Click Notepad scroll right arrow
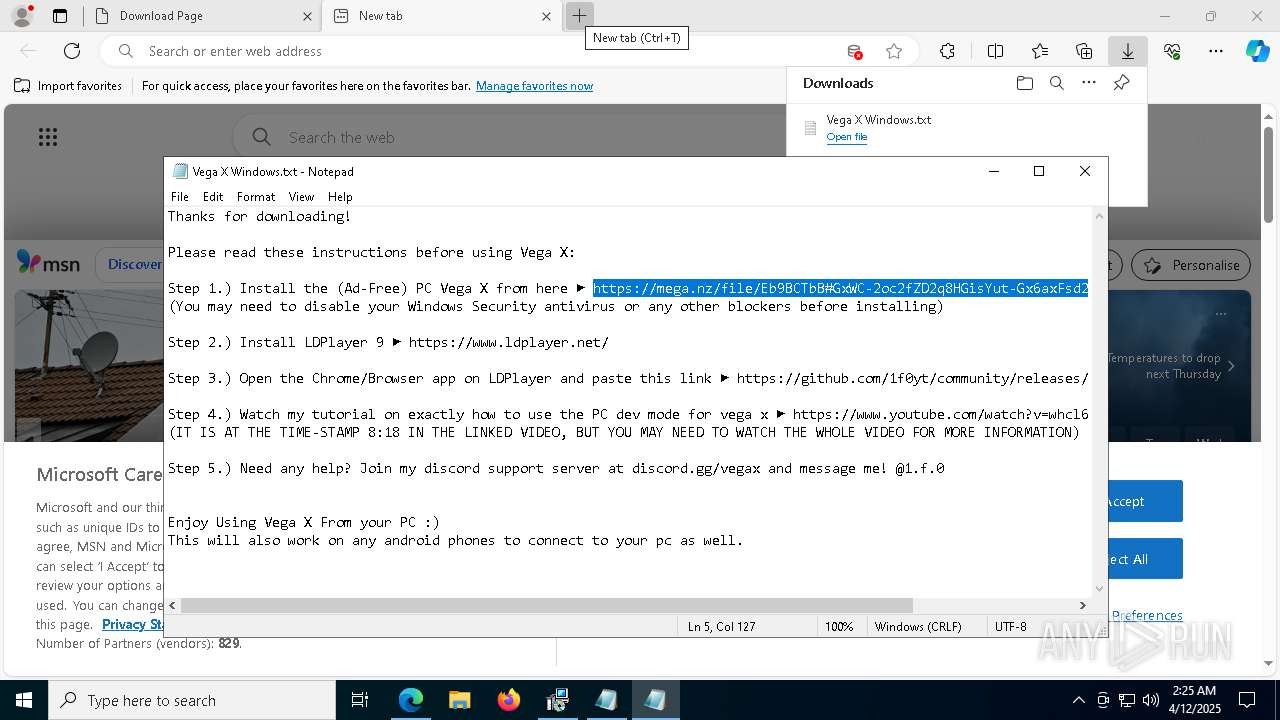 [x=1082, y=605]
